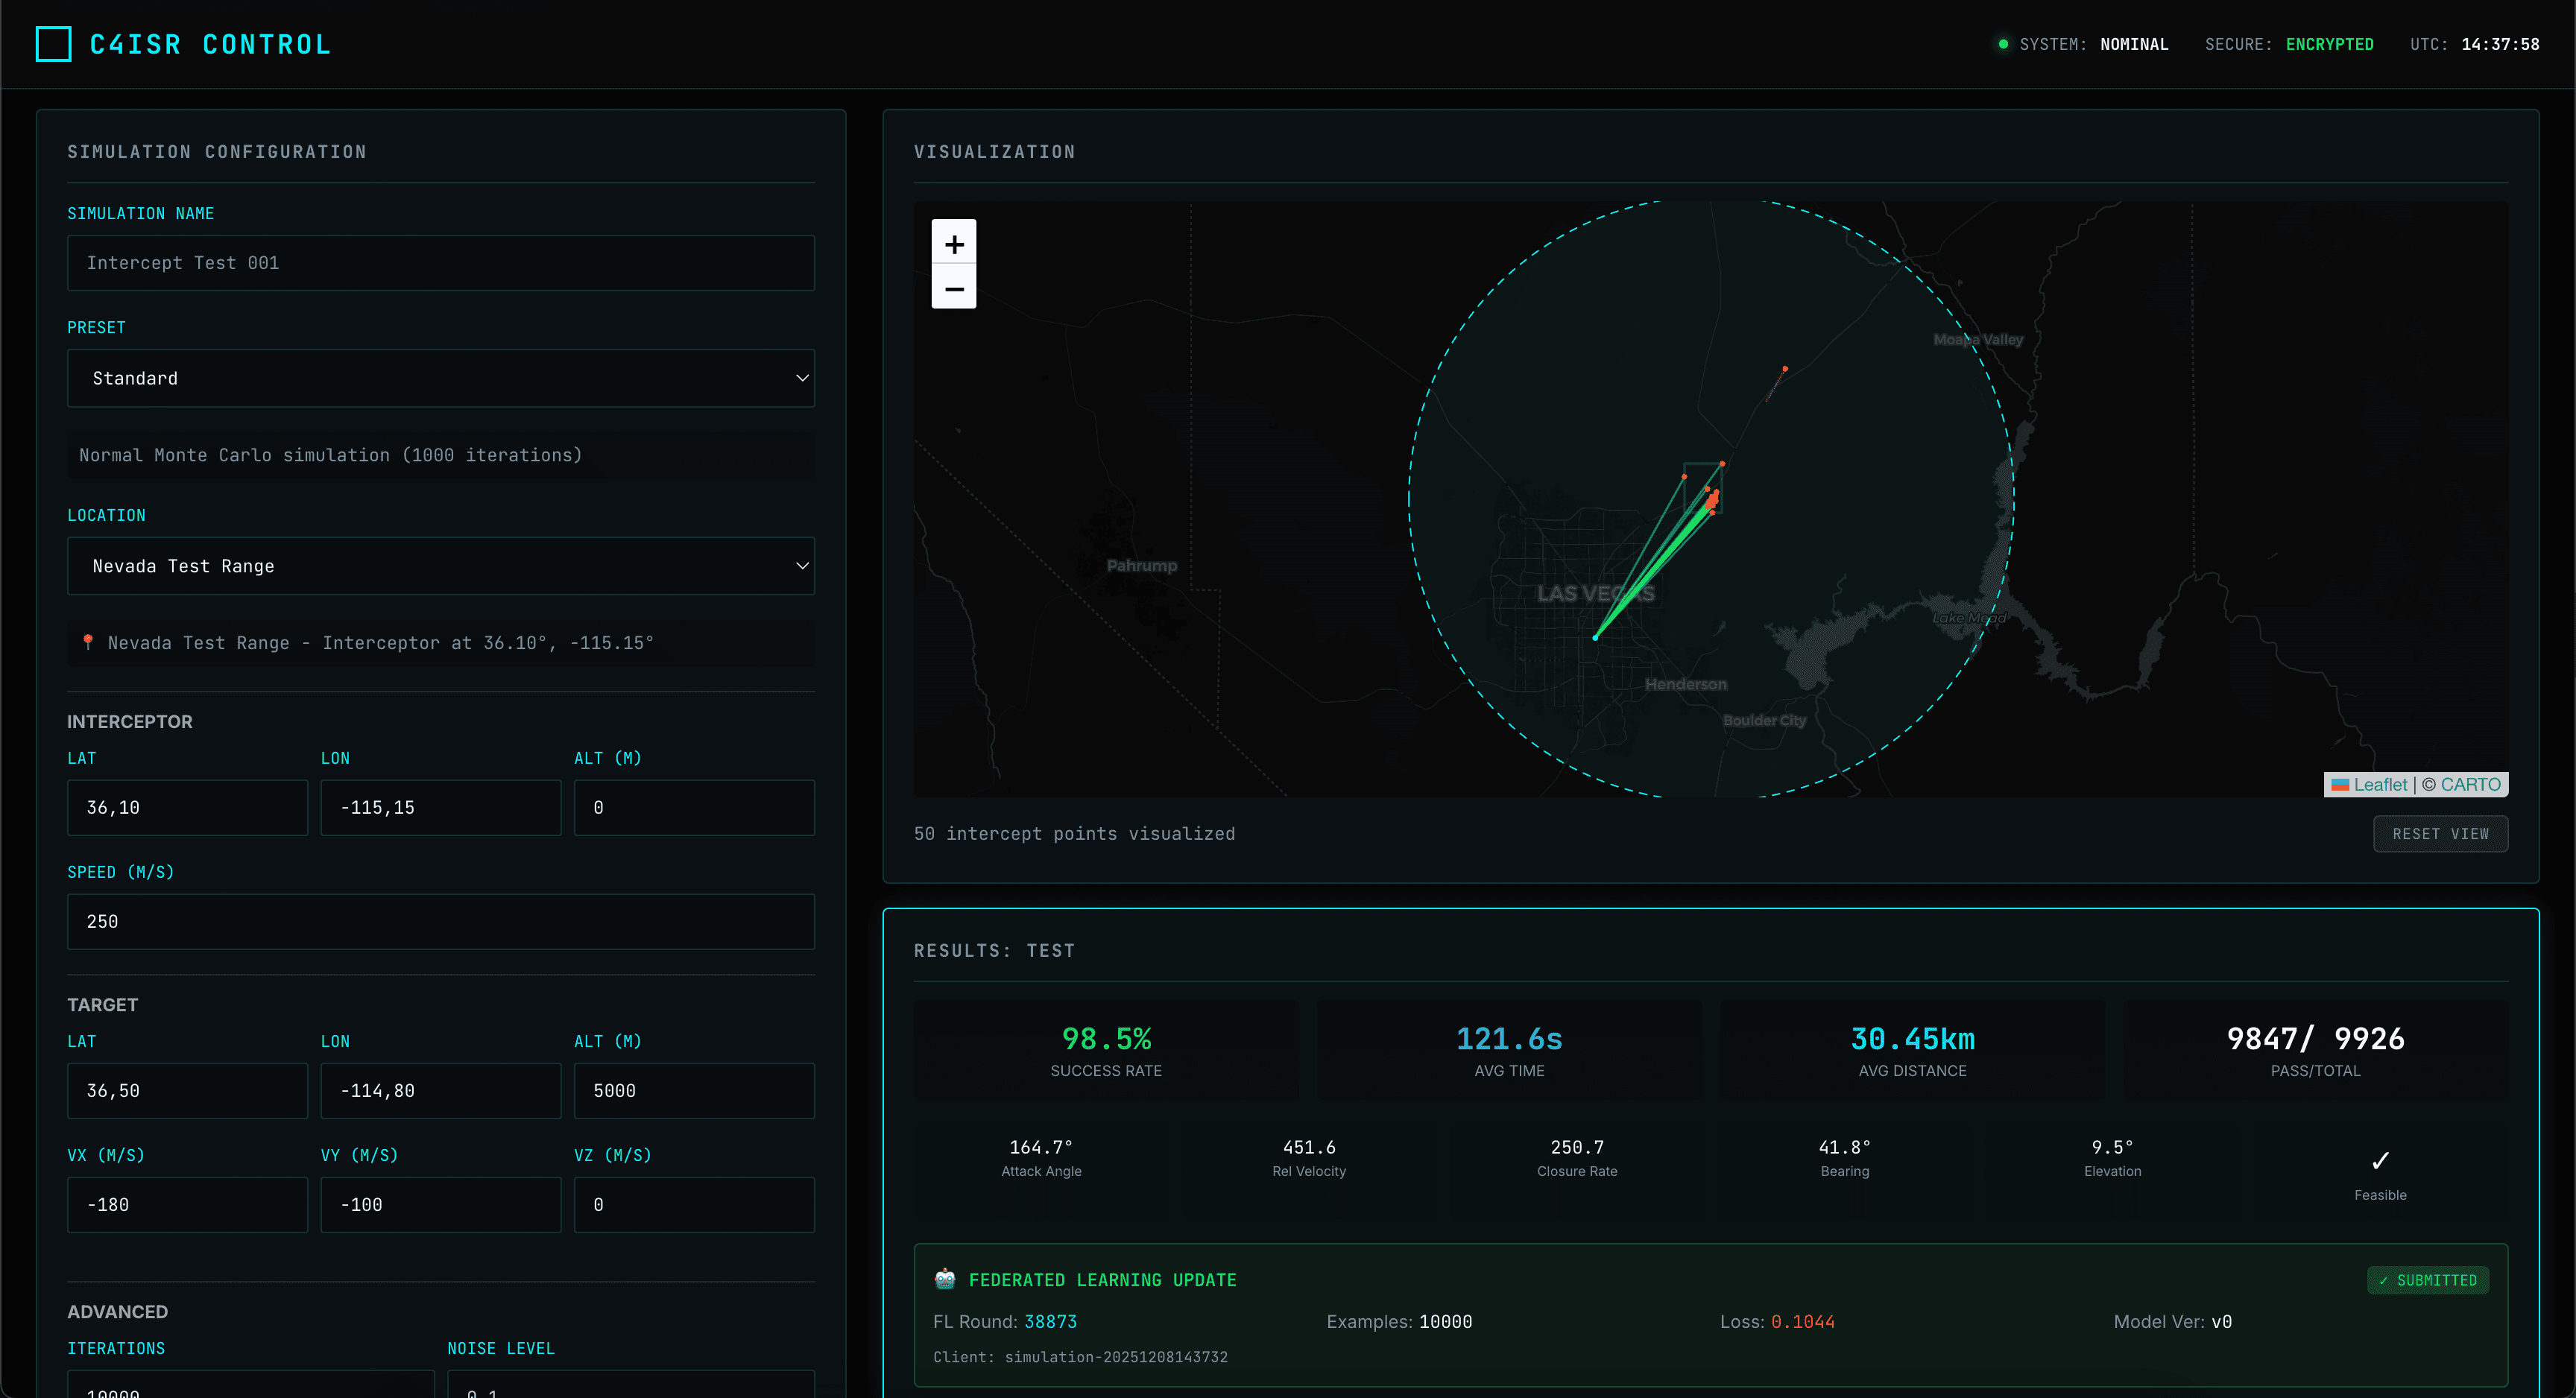Image resolution: width=2576 pixels, height=1398 pixels.
Task: Open the Location dropdown showing Nevada Test Range
Action: (x=440, y=565)
